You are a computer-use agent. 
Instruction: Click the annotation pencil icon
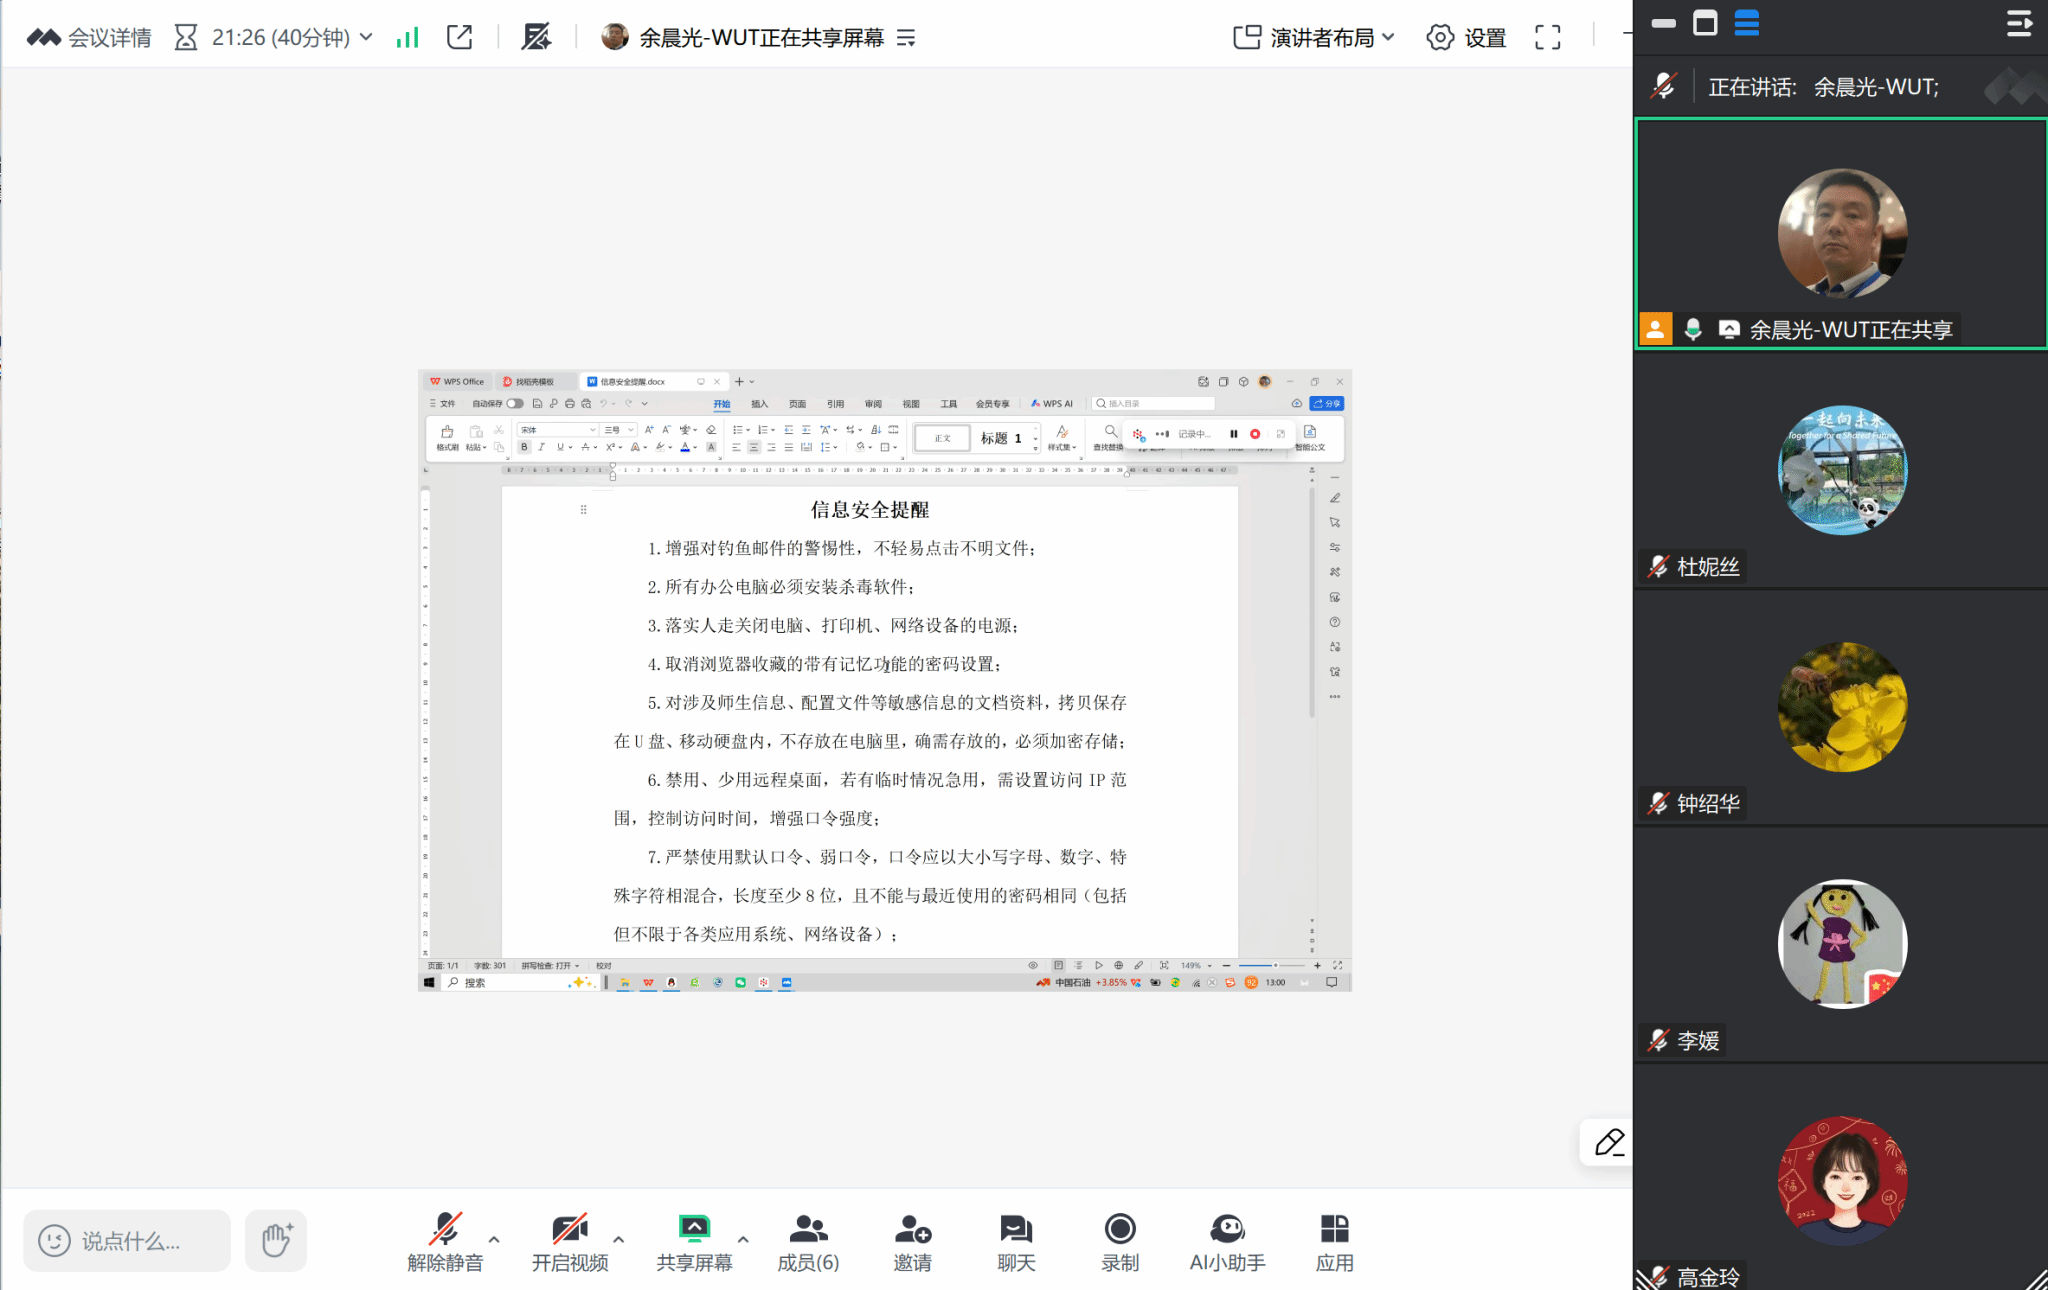(1609, 1142)
